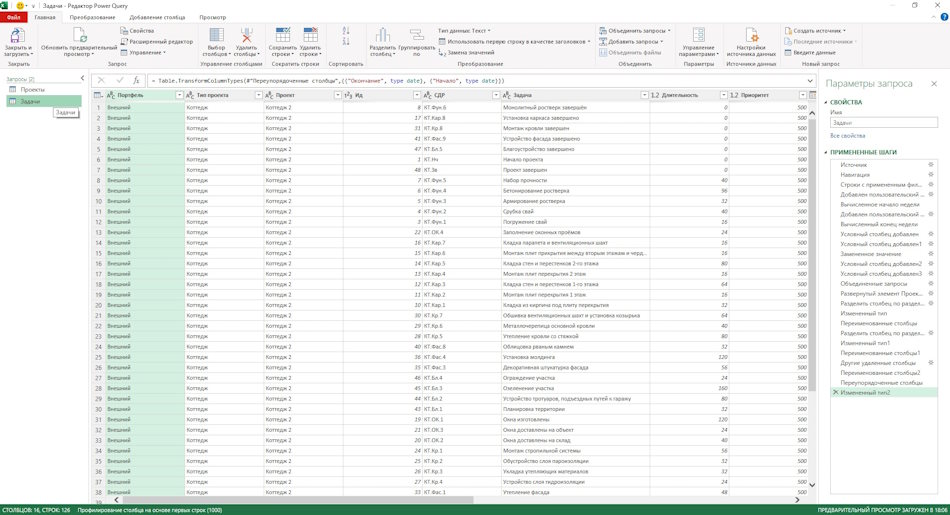Open filter dropdown of Тип проекта column
Viewport: 950px width, 515px height.
click(259, 95)
